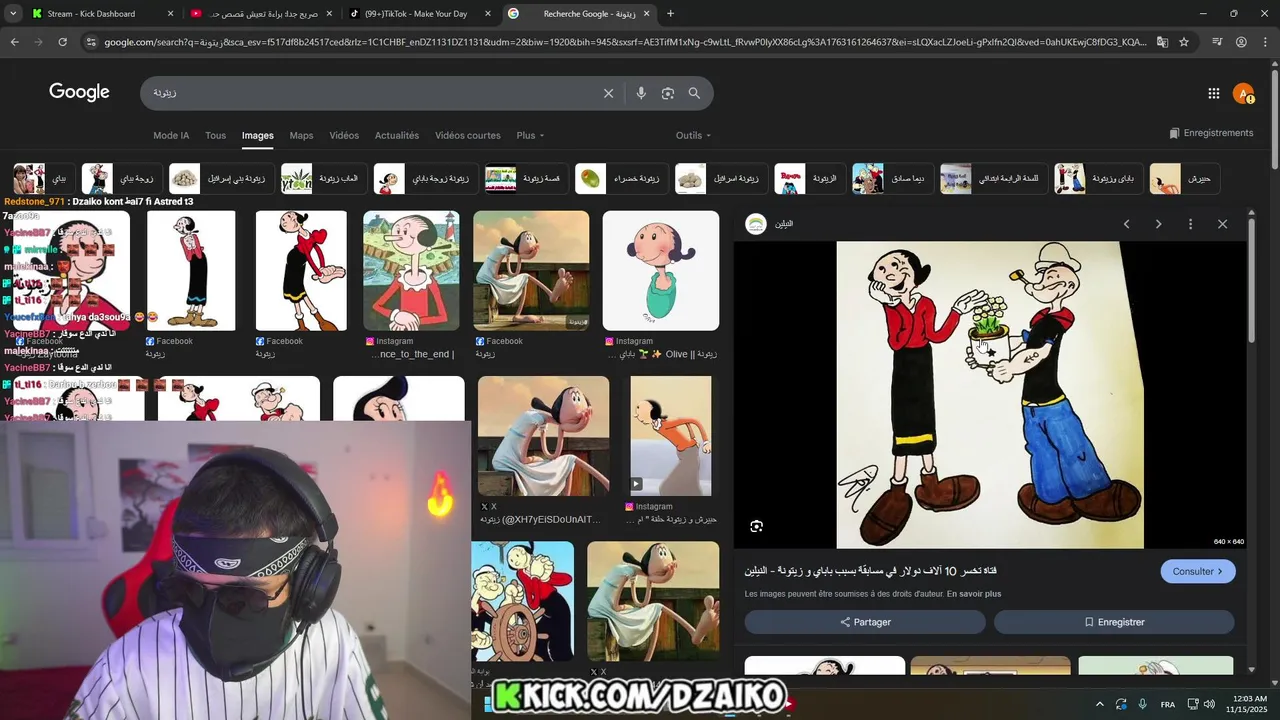
Task: Close the Stream - Kick Dashboard tab
Action: pos(170,14)
